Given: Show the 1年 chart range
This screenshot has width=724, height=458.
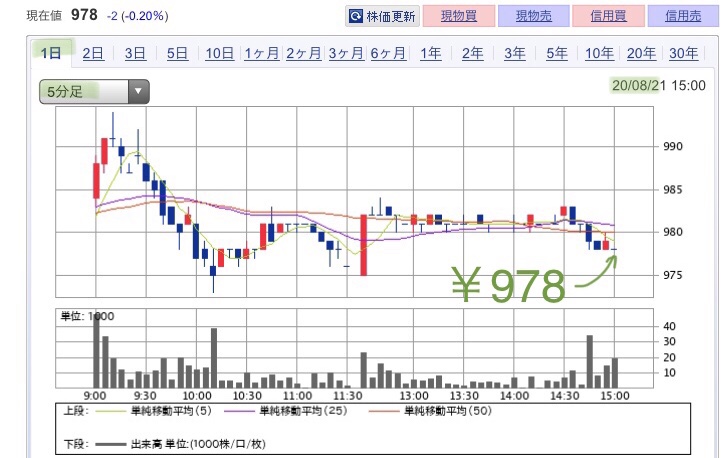Looking at the screenshot, I should point(431,54).
